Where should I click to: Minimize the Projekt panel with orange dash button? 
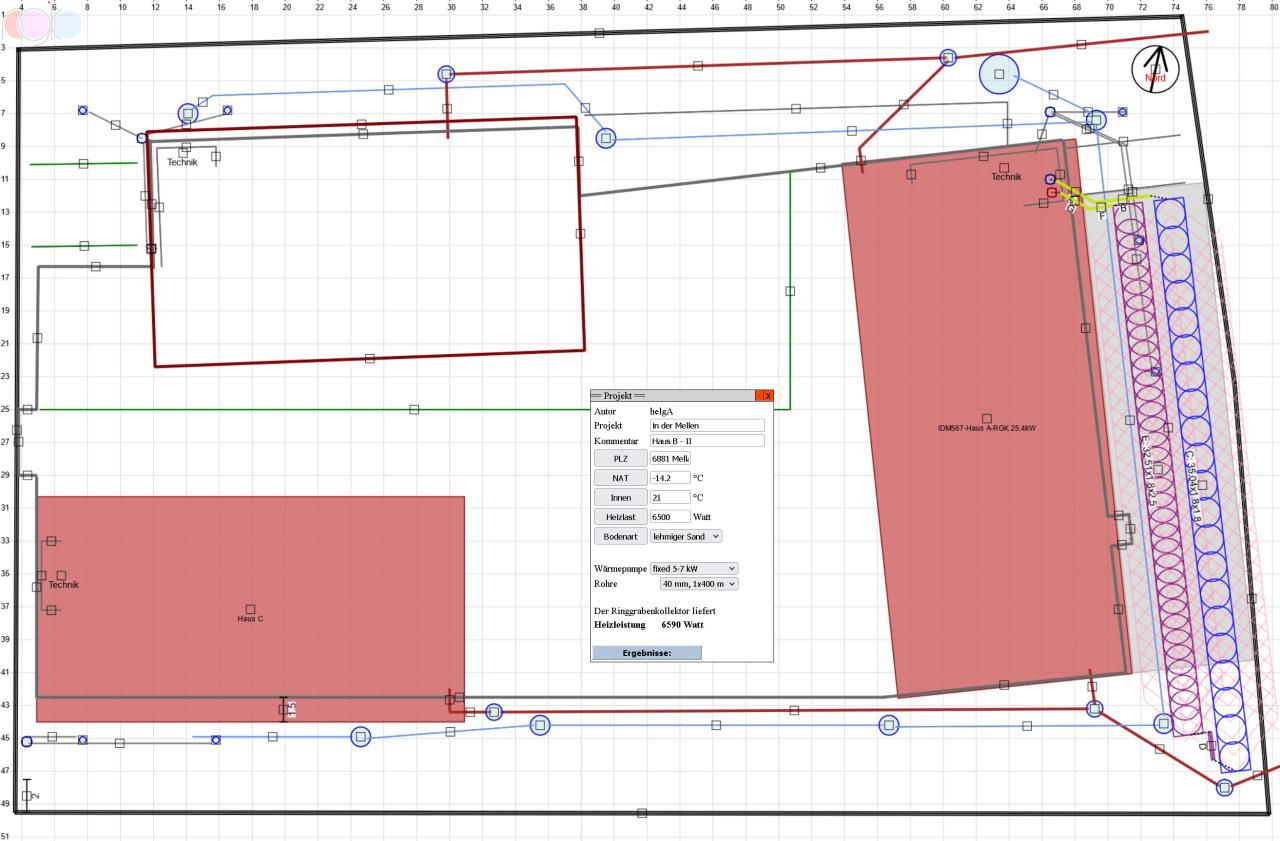[x=759, y=396]
